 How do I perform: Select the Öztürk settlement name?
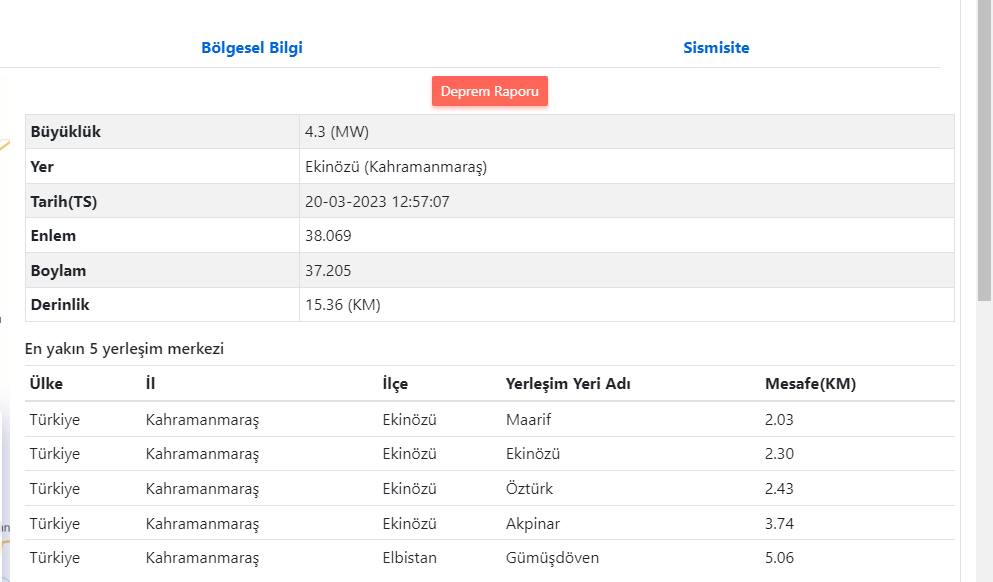click(529, 489)
